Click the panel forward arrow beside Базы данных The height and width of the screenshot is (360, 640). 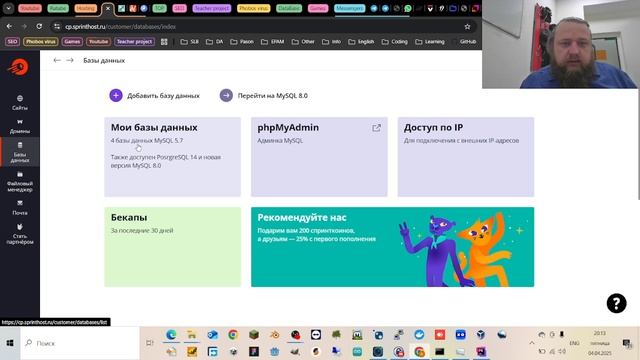[x=70, y=60]
